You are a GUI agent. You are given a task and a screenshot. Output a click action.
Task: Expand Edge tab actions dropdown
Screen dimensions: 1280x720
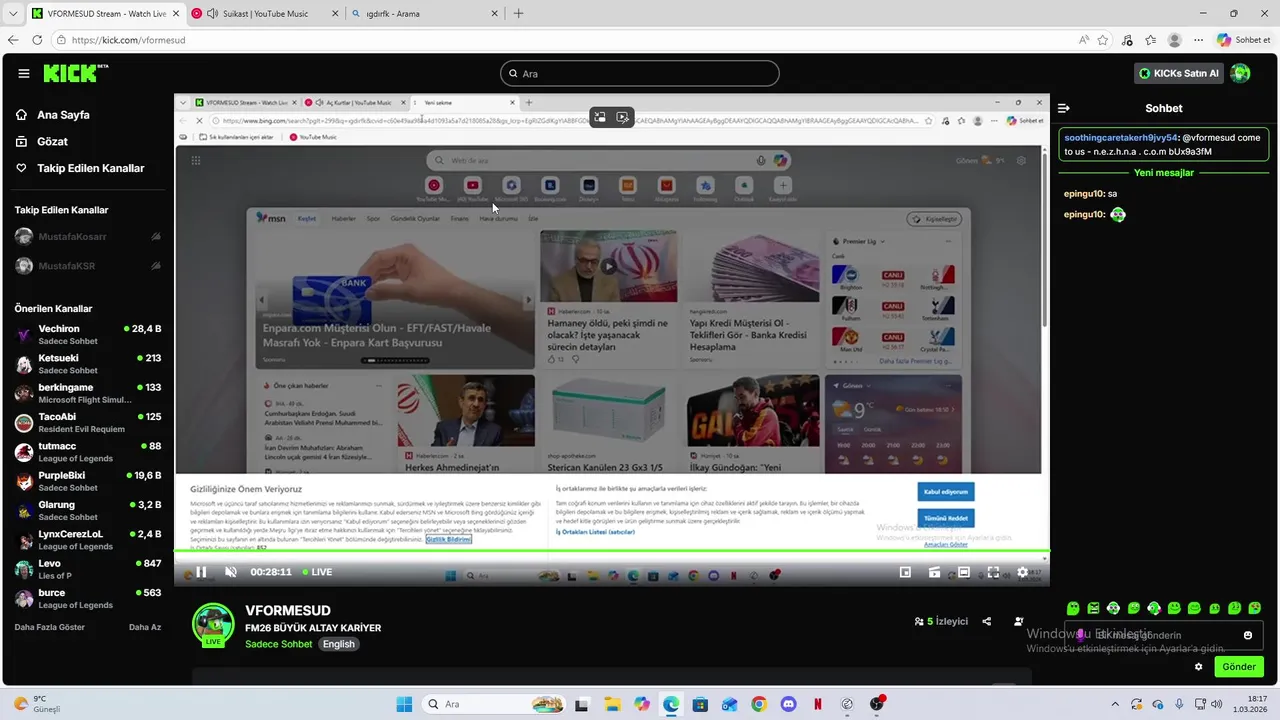(13, 14)
